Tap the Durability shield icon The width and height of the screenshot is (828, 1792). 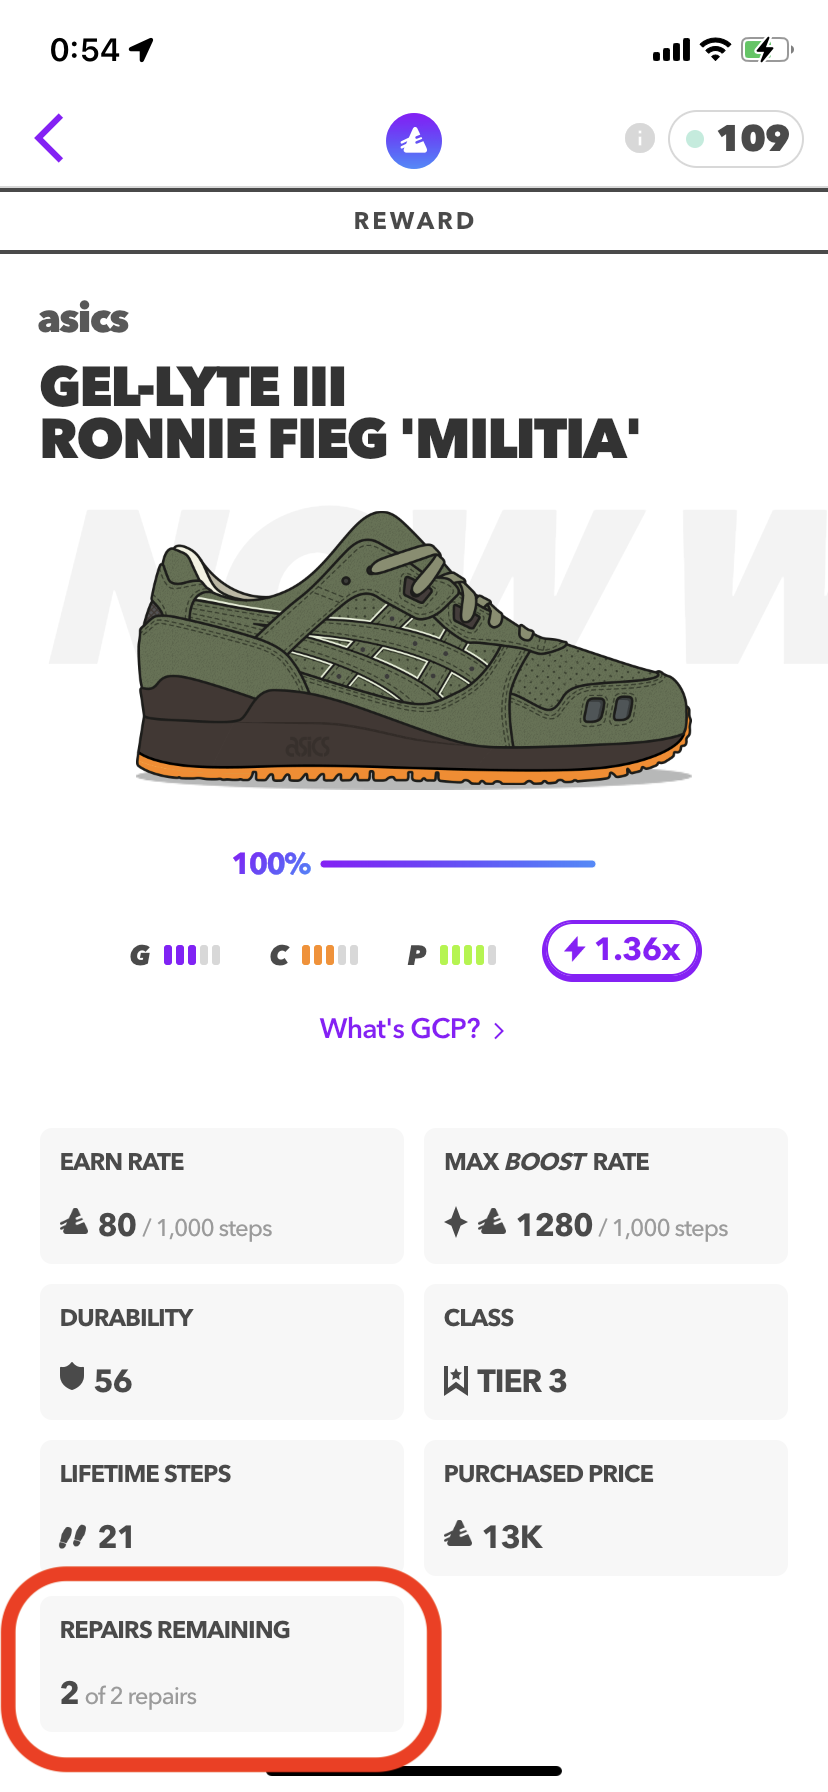[x=72, y=1377]
